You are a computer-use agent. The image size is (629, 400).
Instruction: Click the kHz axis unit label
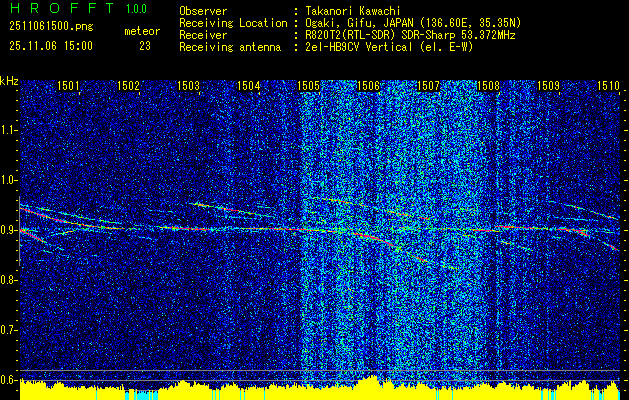click(x=9, y=81)
